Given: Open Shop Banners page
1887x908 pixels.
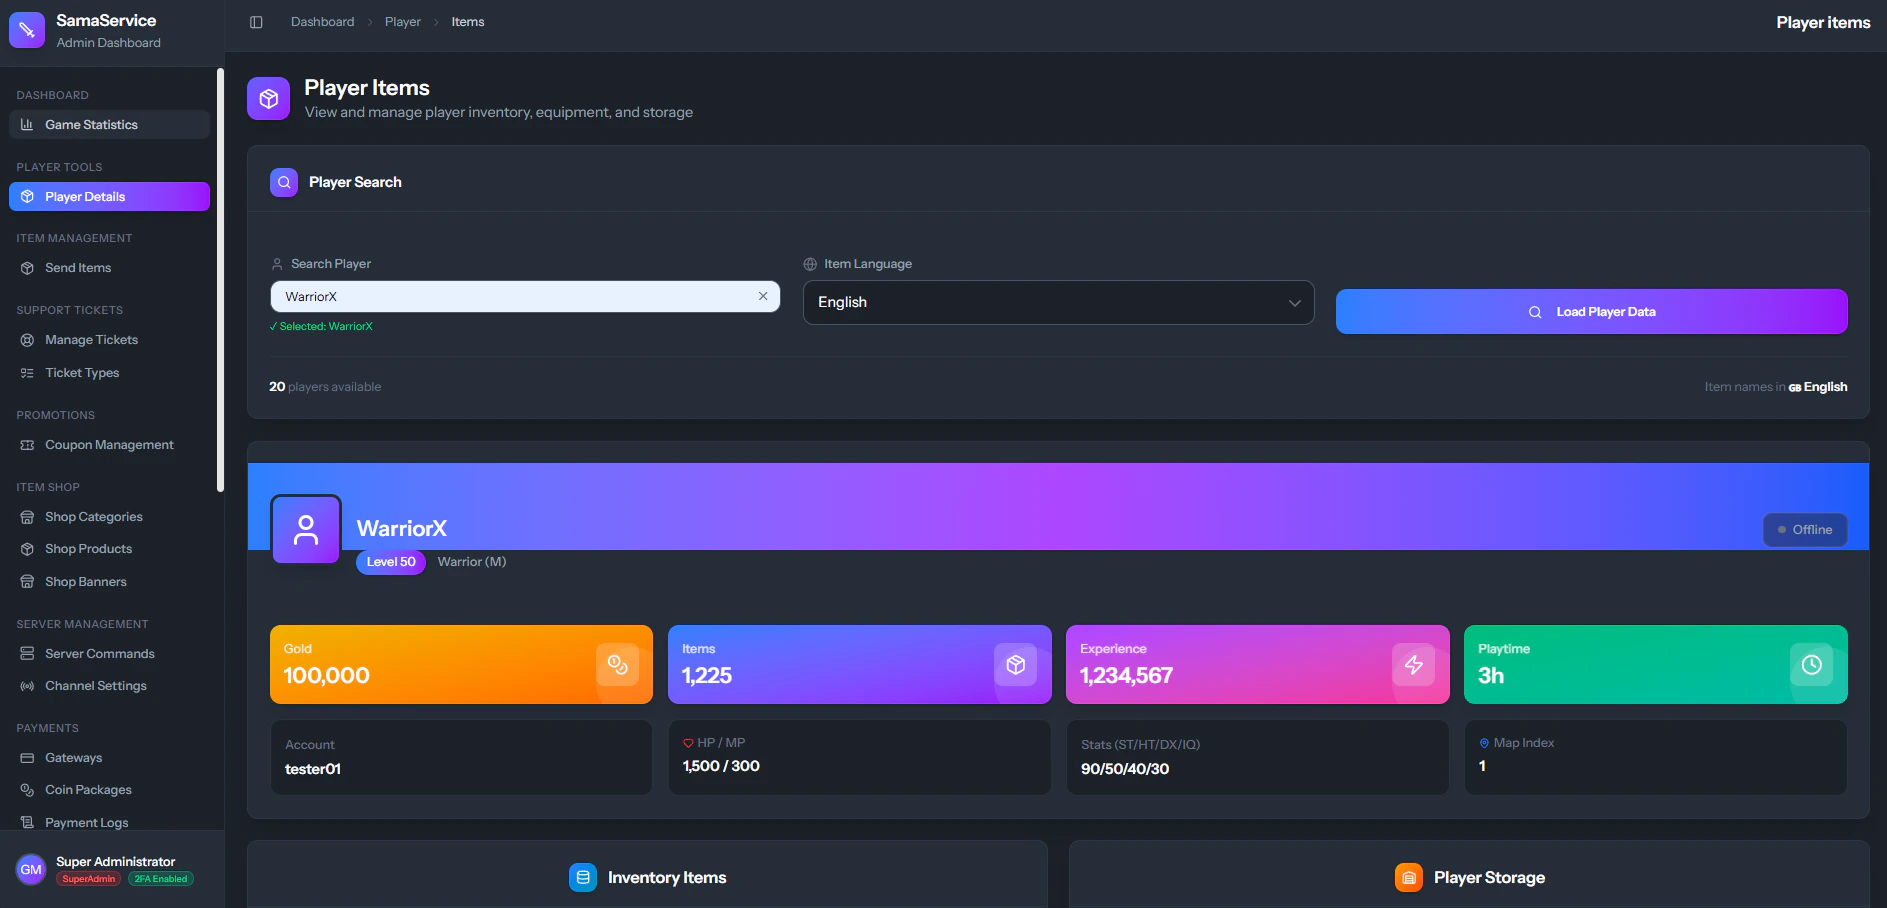Looking at the screenshot, I should tap(109, 582).
